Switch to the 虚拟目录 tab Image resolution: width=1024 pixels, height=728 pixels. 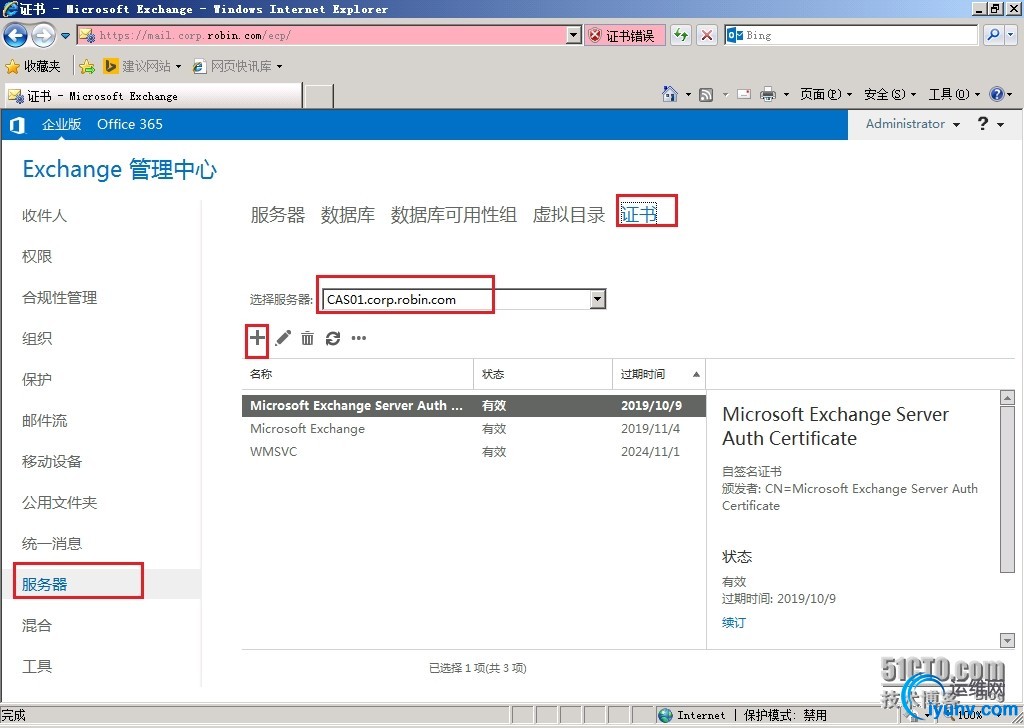tap(569, 214)
